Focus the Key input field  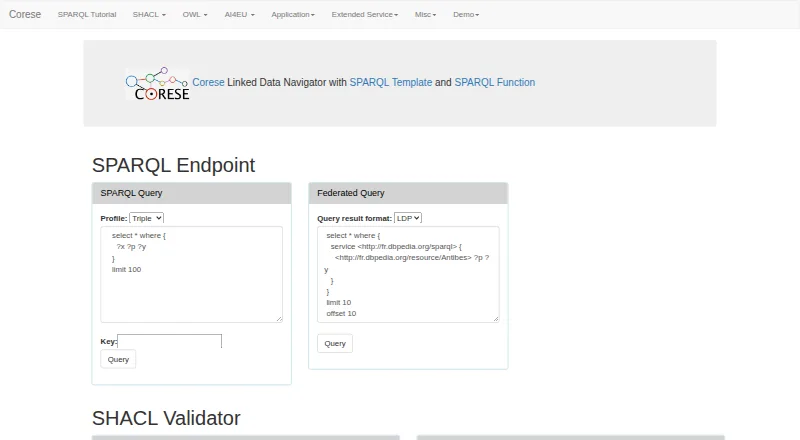tap(169, 341)
